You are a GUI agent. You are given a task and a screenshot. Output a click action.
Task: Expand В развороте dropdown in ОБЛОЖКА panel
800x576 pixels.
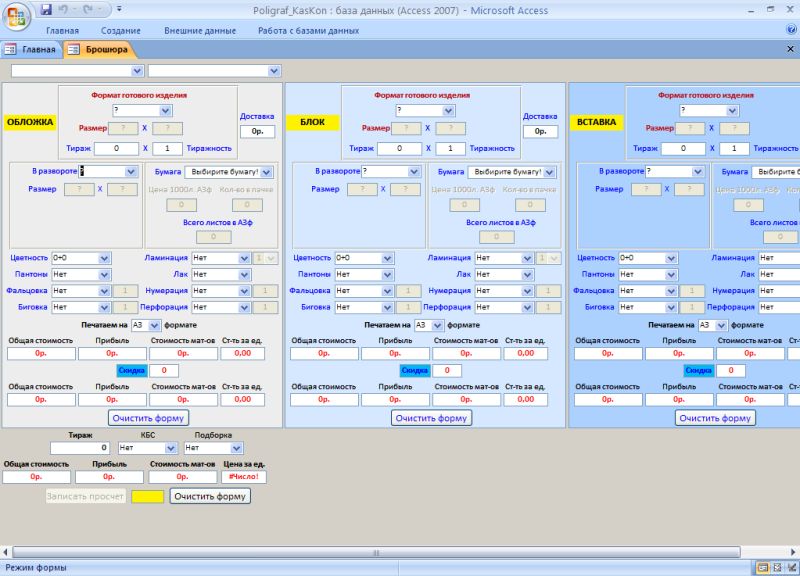(131, 171)
